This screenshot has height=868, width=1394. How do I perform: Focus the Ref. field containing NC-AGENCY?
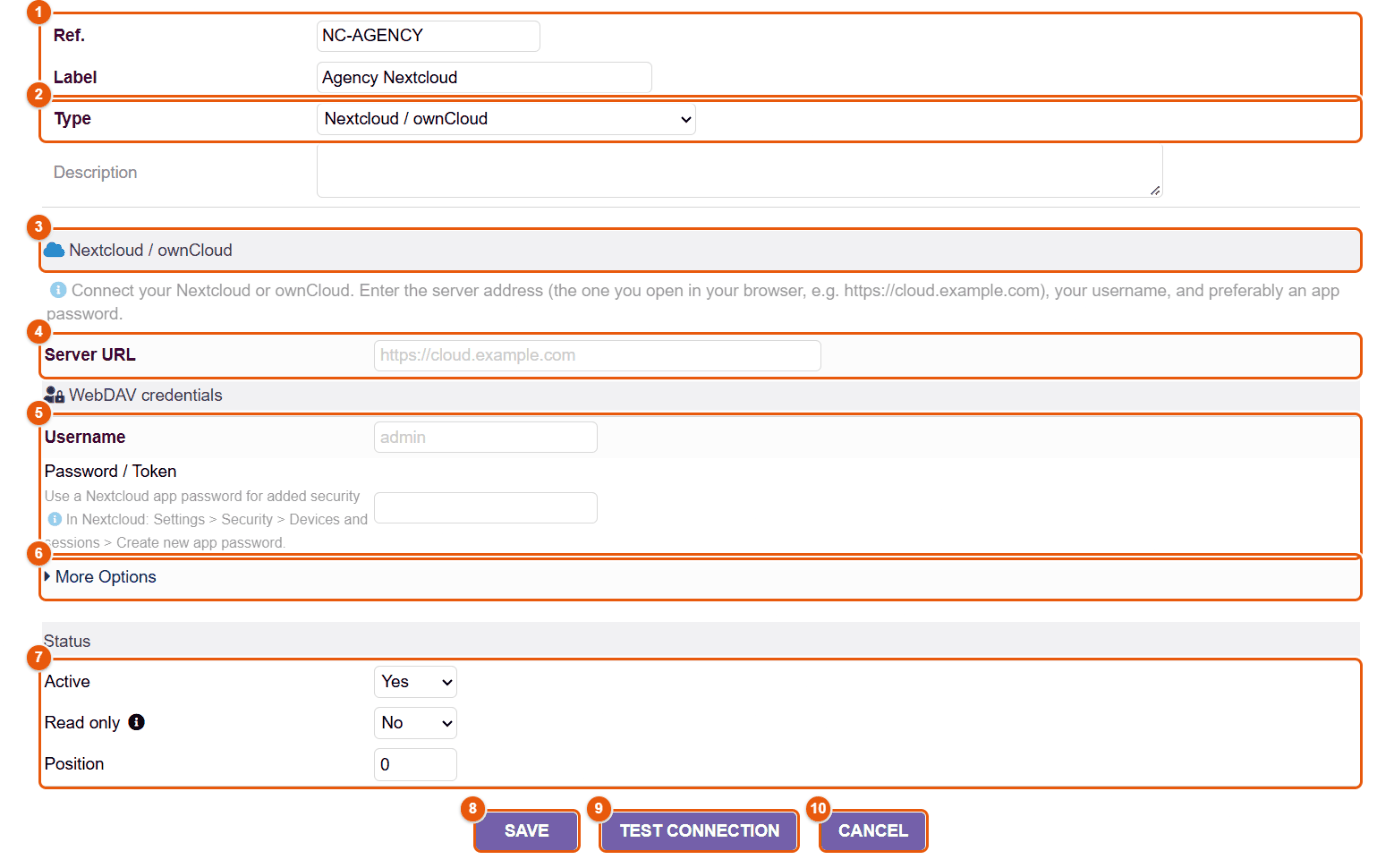click(x=428, y=35)
